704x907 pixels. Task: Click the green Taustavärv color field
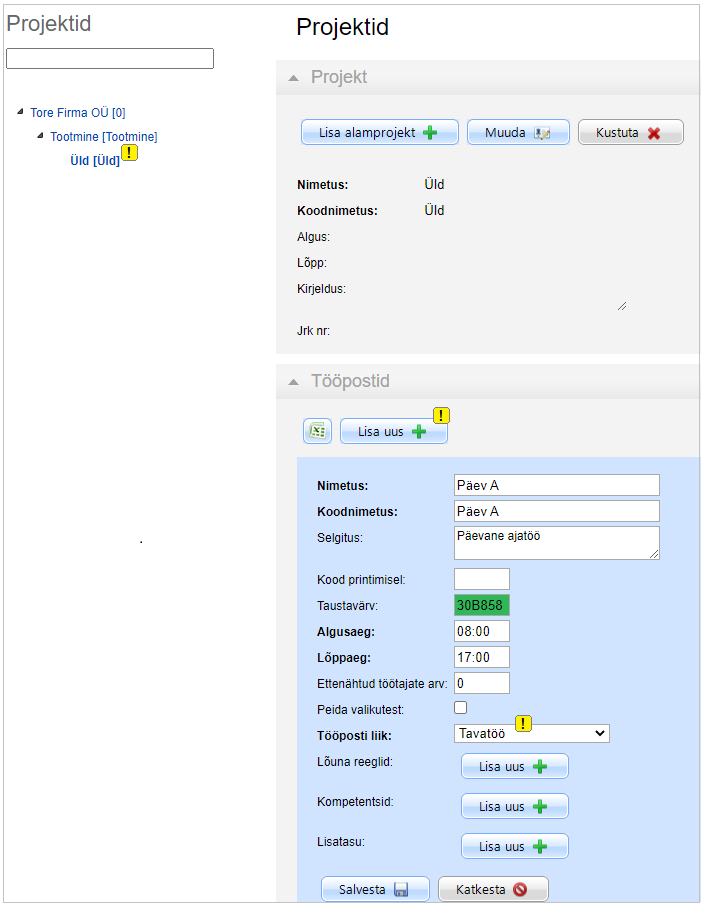(x=481, y=605)
